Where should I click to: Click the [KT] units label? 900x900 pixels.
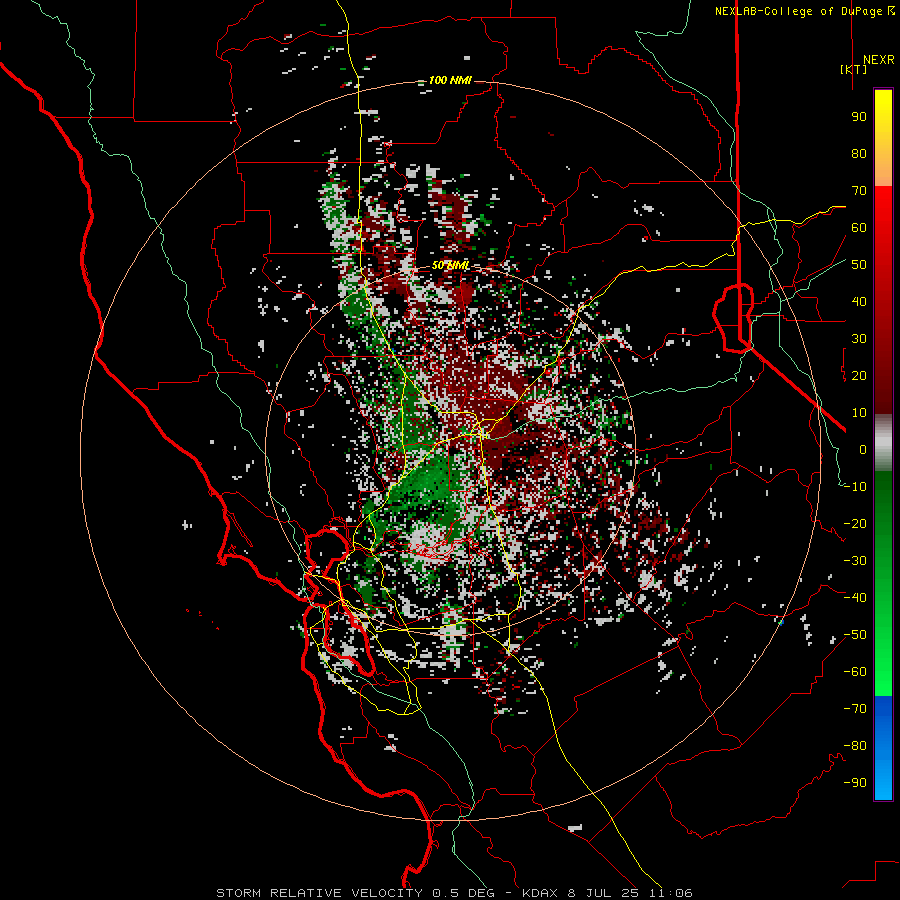coord(854,69)
